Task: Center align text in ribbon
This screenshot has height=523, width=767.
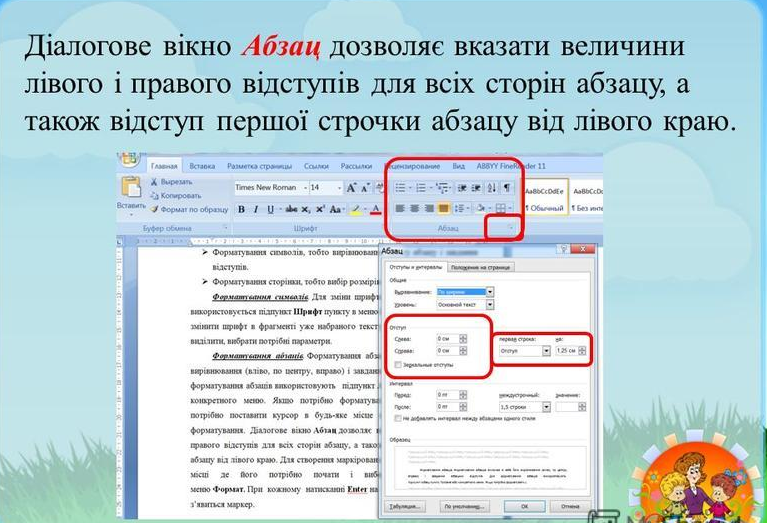Action: click(x=414, y=209)
